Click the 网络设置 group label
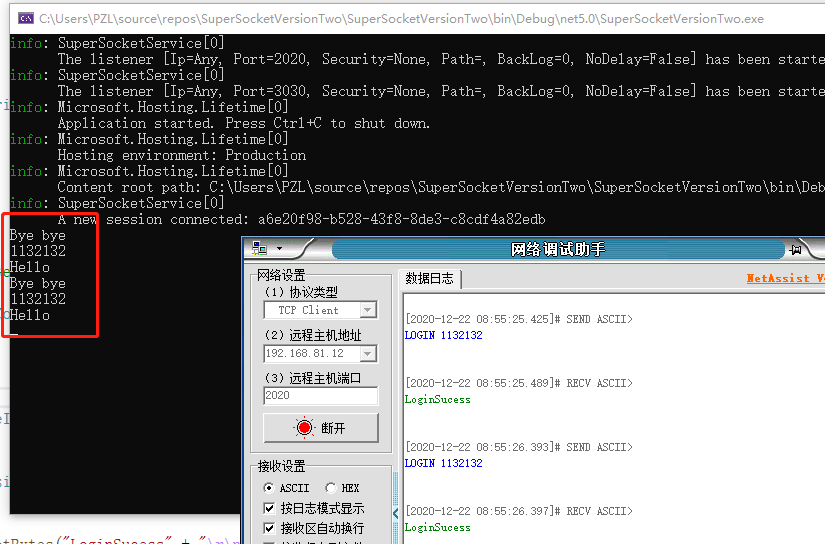Screen dimensions: 825x544 click(x=281, y=275)
